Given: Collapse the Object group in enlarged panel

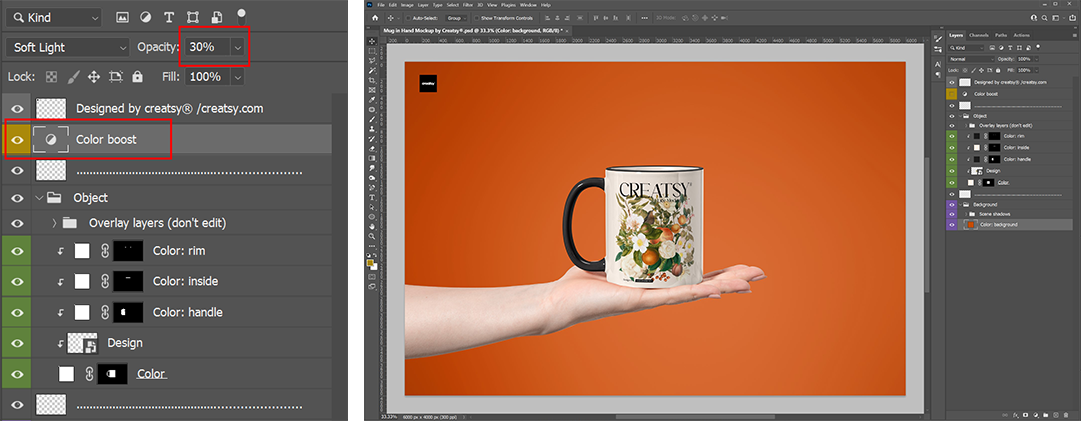Looking at the screenshot, I should click(39, 198).
